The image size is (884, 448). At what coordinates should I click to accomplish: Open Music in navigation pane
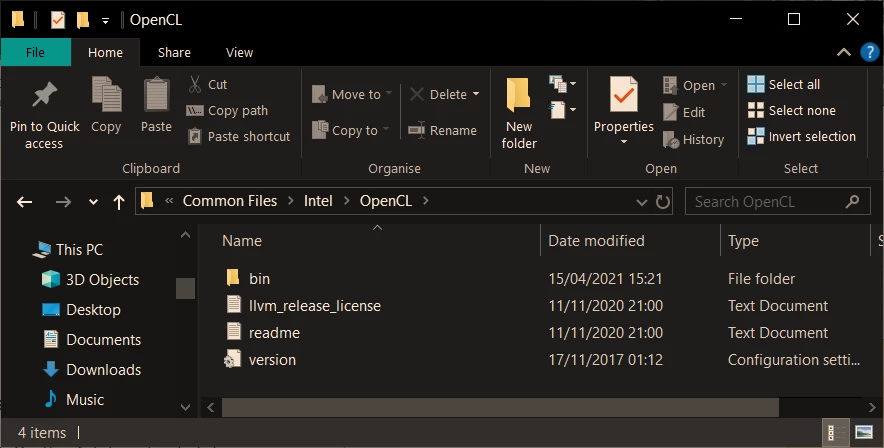(x=74, y=400)
